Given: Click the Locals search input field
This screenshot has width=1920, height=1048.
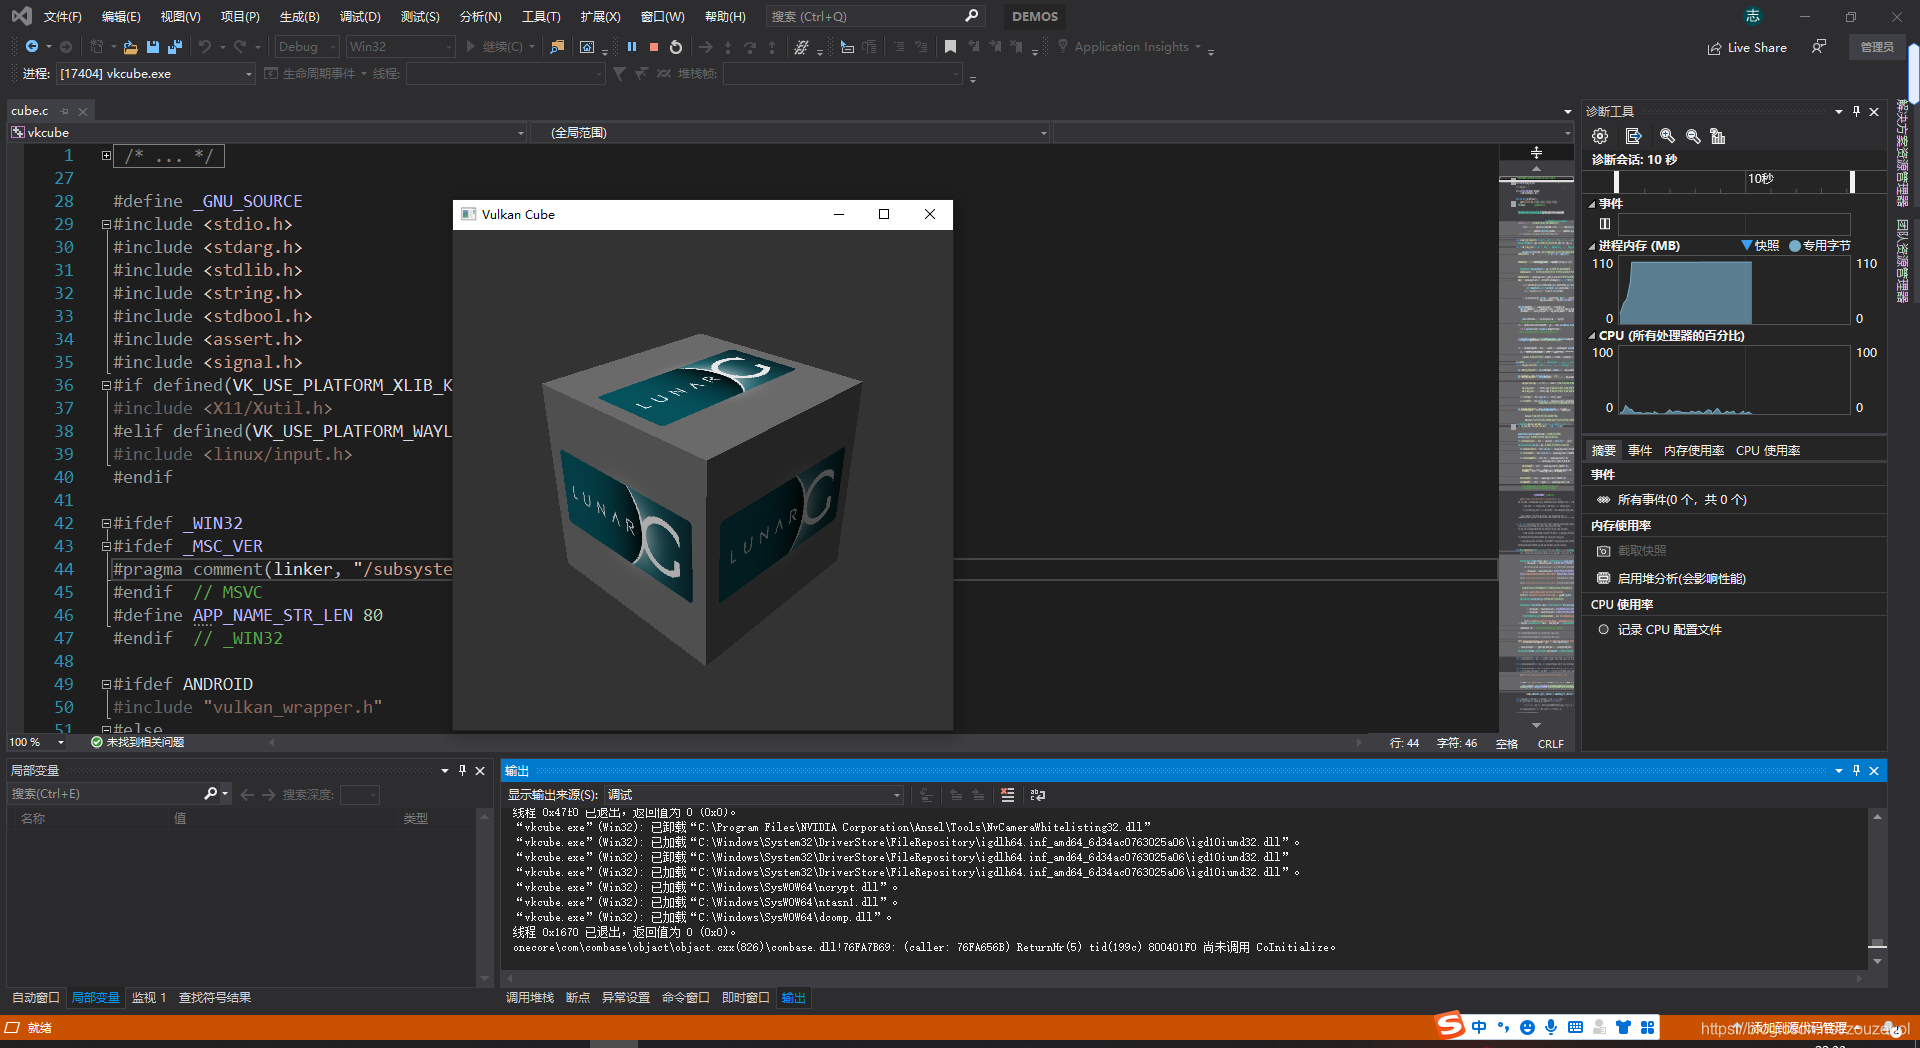Looking at the screenshot, I should coord(105,794).
